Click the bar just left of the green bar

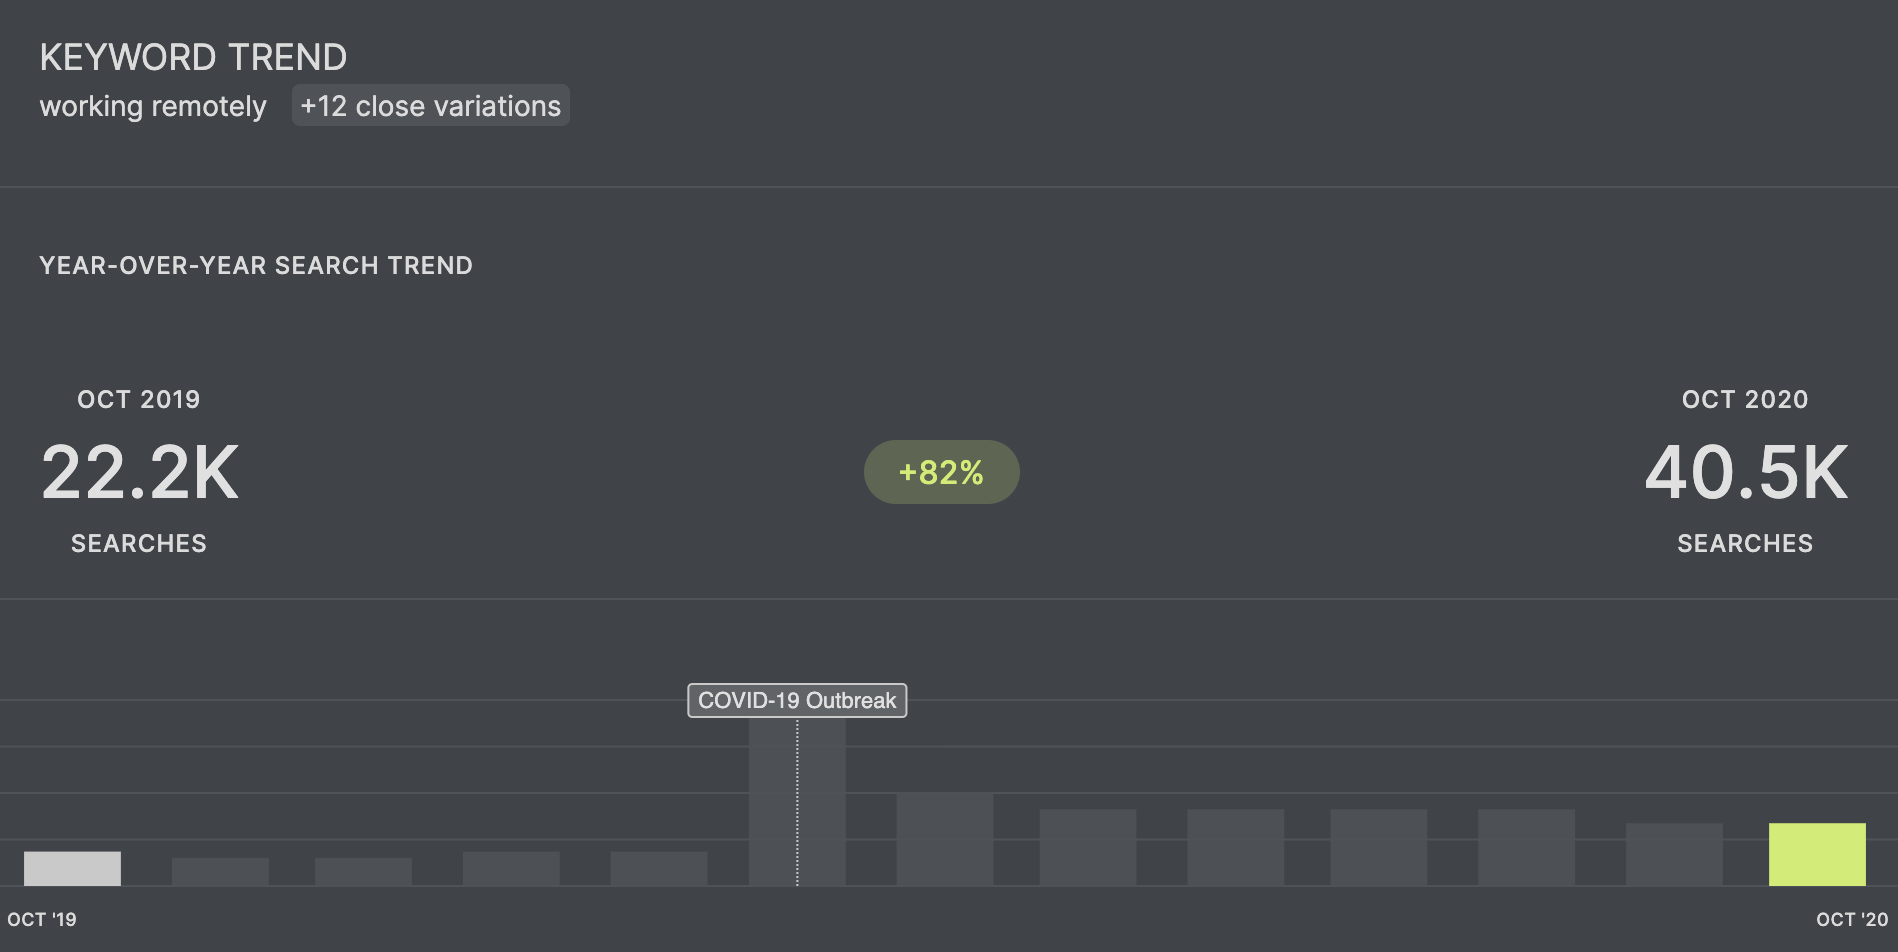coord(1674,854)
